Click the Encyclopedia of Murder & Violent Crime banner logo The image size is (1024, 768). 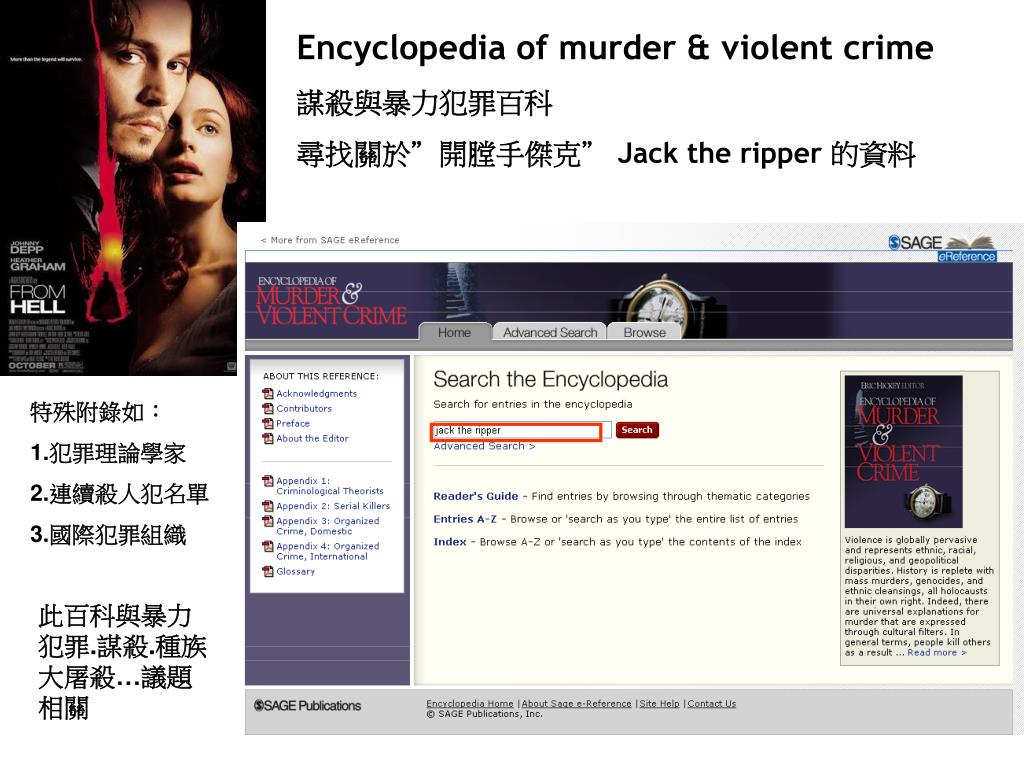(331, 301)
